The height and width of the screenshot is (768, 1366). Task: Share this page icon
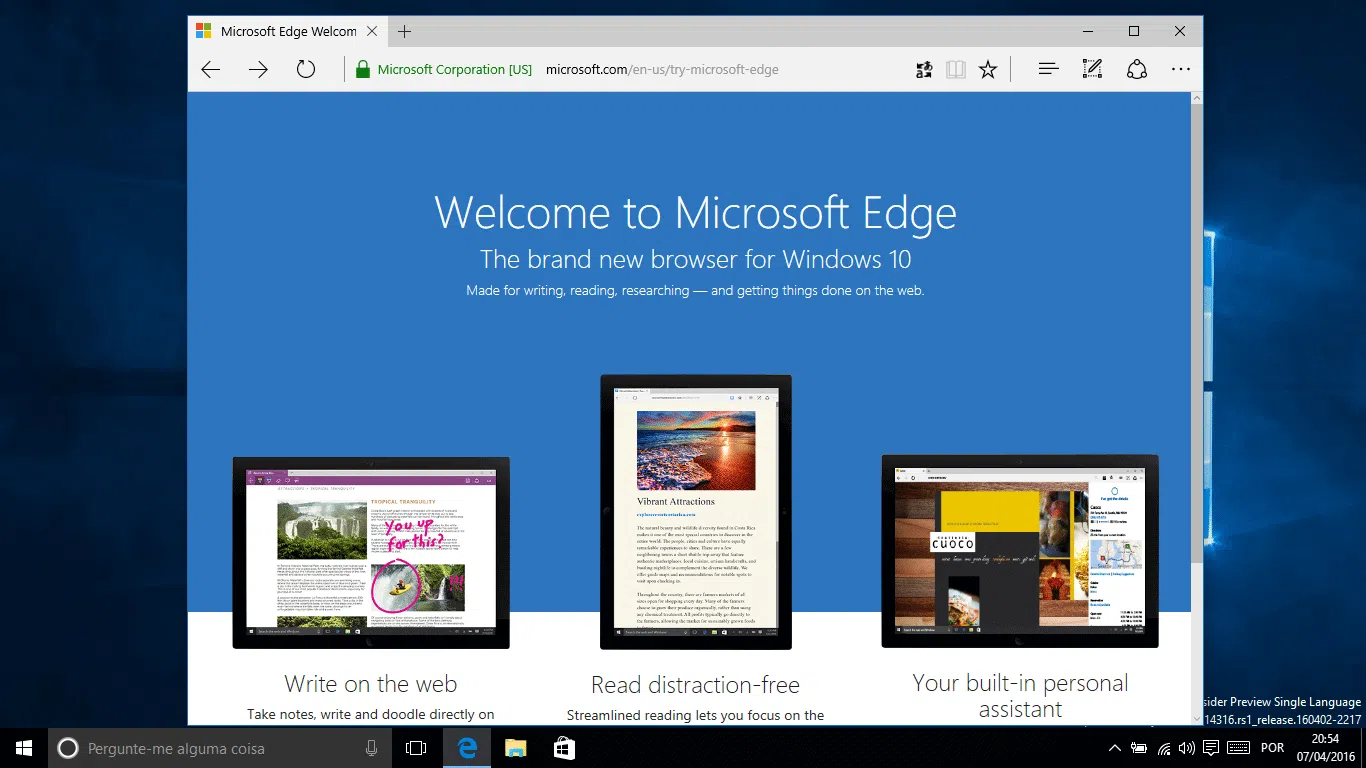click(x=1136, y=69)
